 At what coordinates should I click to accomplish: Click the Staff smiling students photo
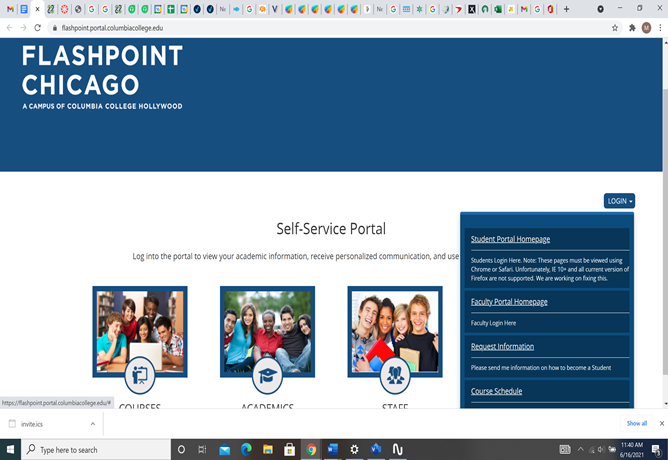(x=395, y=331)
